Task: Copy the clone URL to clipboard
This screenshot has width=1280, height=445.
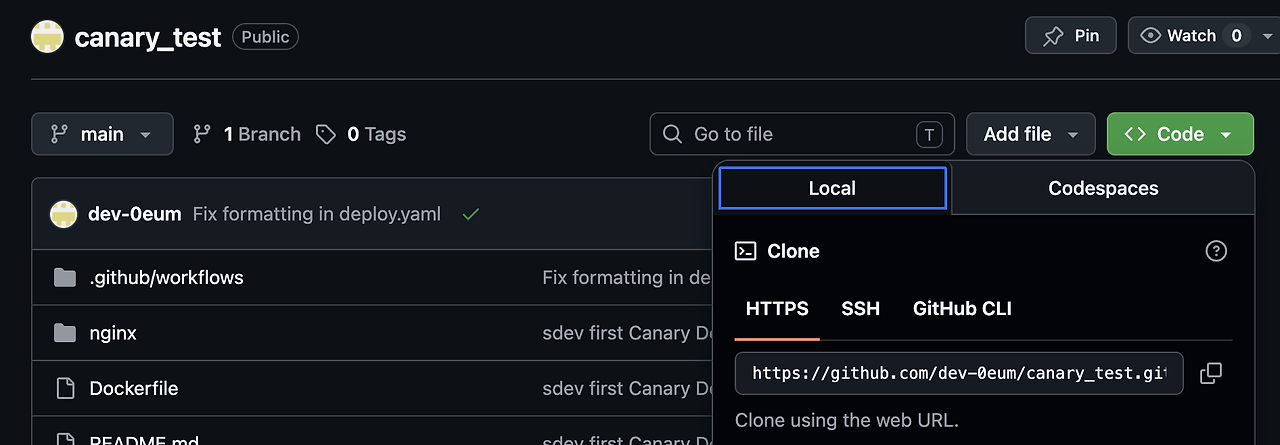Action: tap(1210, 373)
